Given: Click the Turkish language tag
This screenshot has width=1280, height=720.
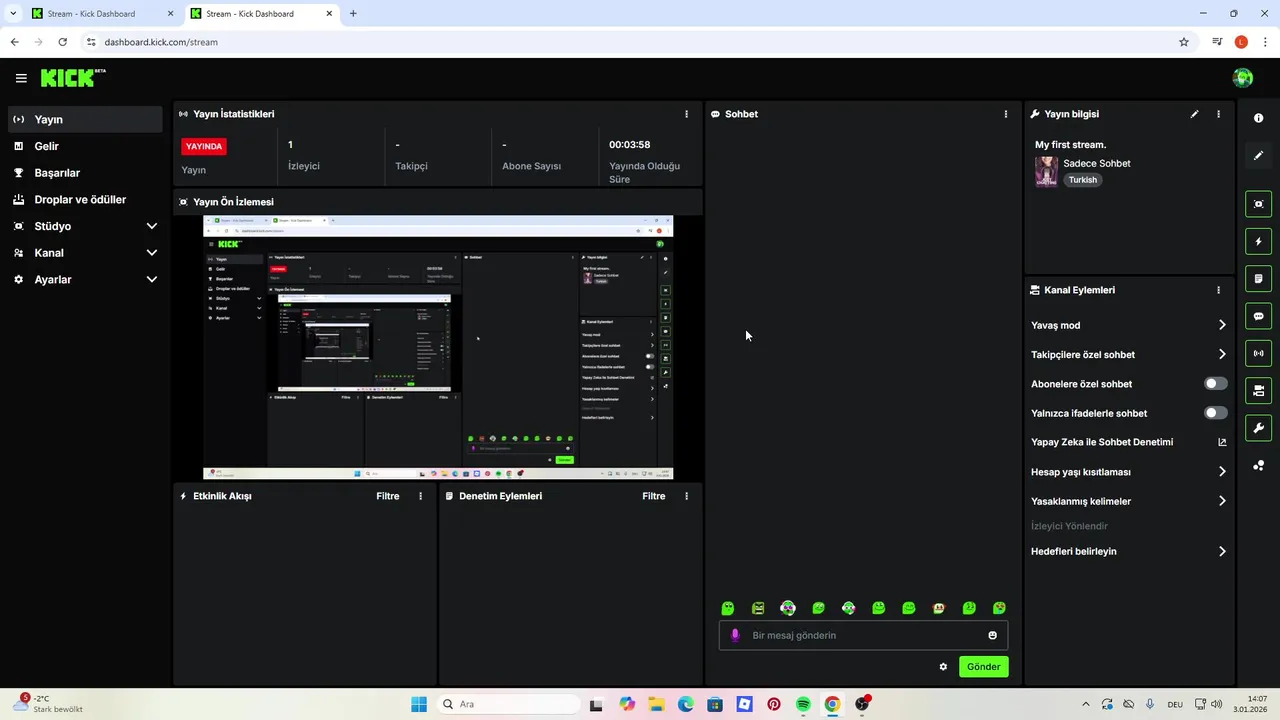Looking at the screenshot, I should [x=1083, y=180].
